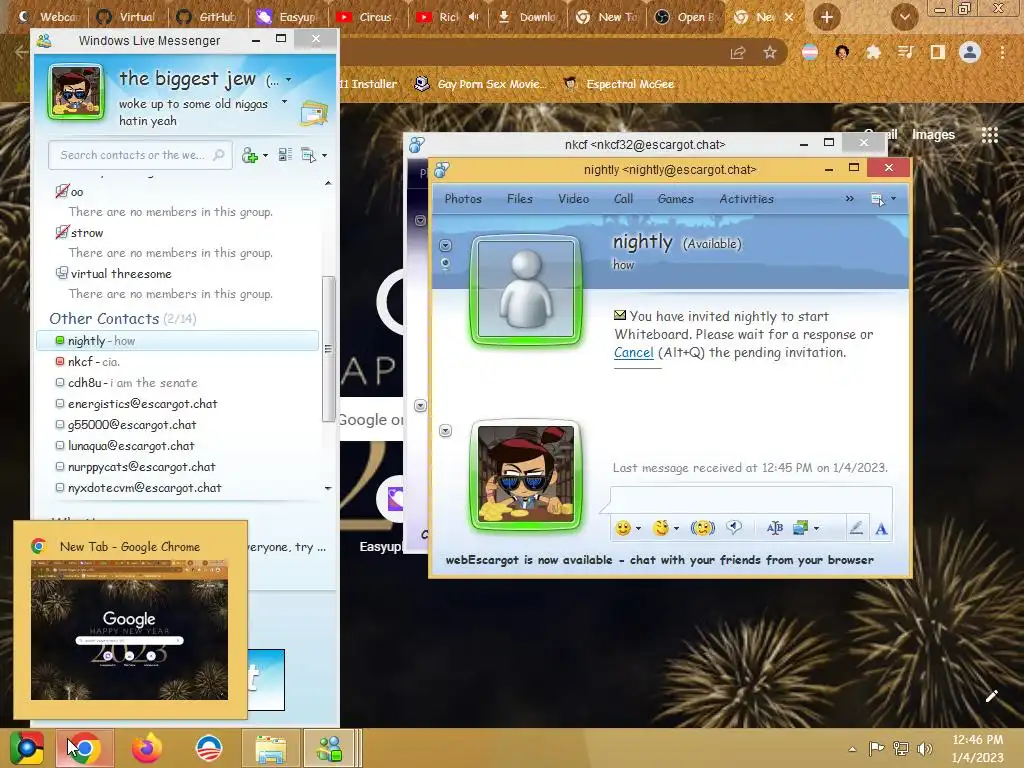Collapse the Other Contacts group header
Viewport: 1024px width, 768px height.
pyautogui.click(x=123, y=319)
